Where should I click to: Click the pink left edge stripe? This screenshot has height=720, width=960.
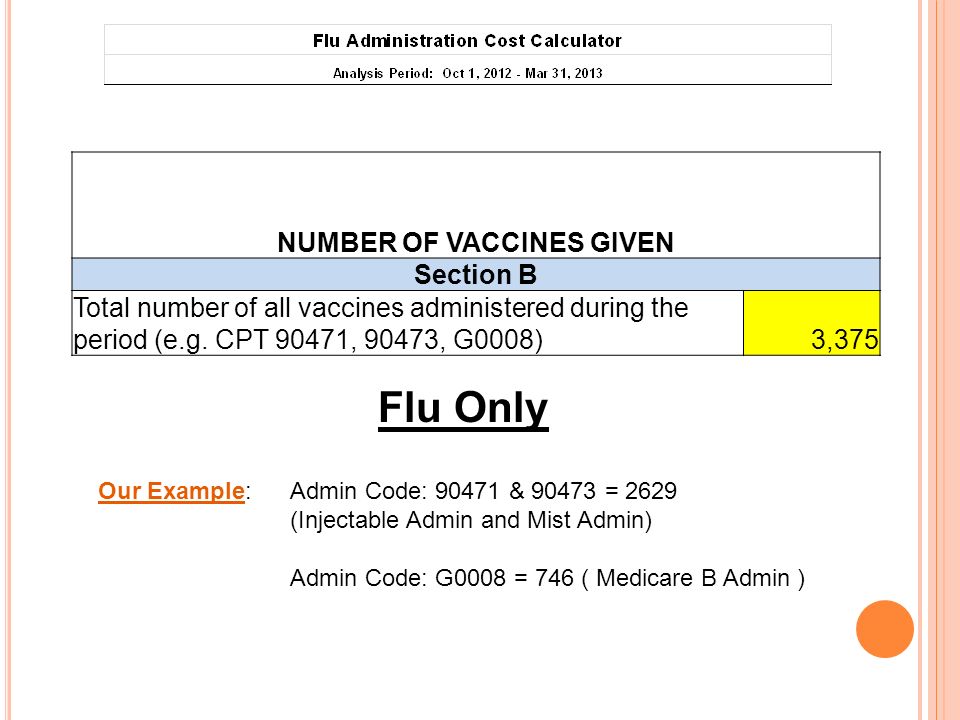click(x=6, y=360)
